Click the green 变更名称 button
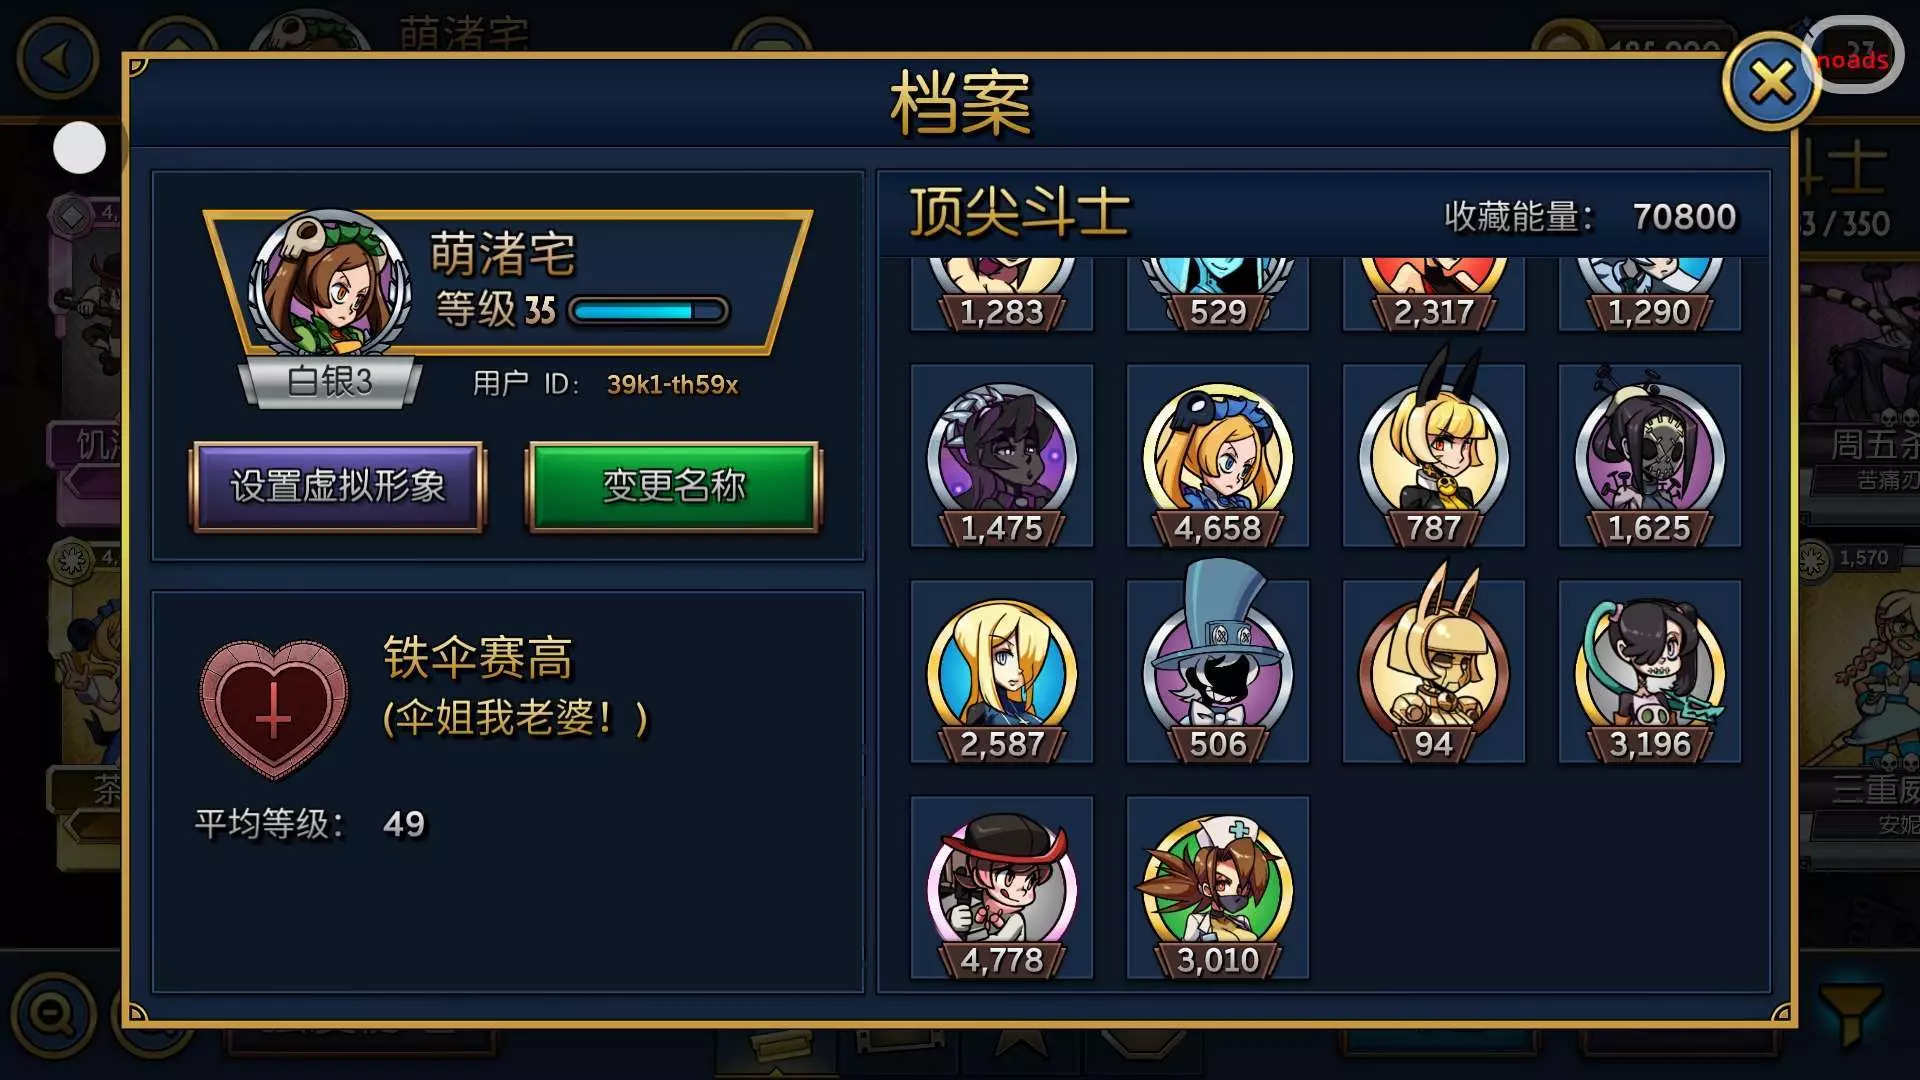1920x1080 pixels. coord(674,486)
